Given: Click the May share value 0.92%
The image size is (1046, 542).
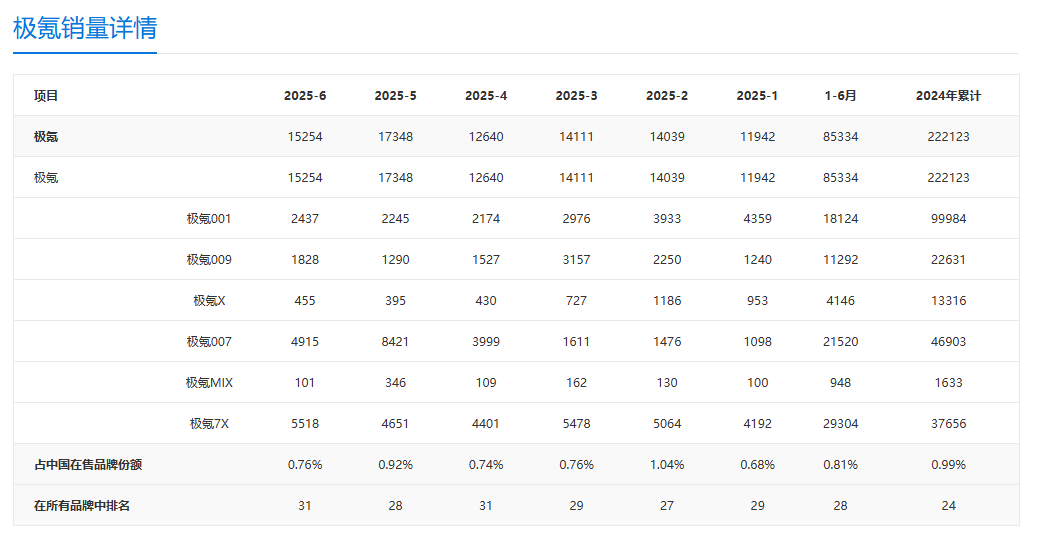Looking at the screenshot, I should 396,465.
